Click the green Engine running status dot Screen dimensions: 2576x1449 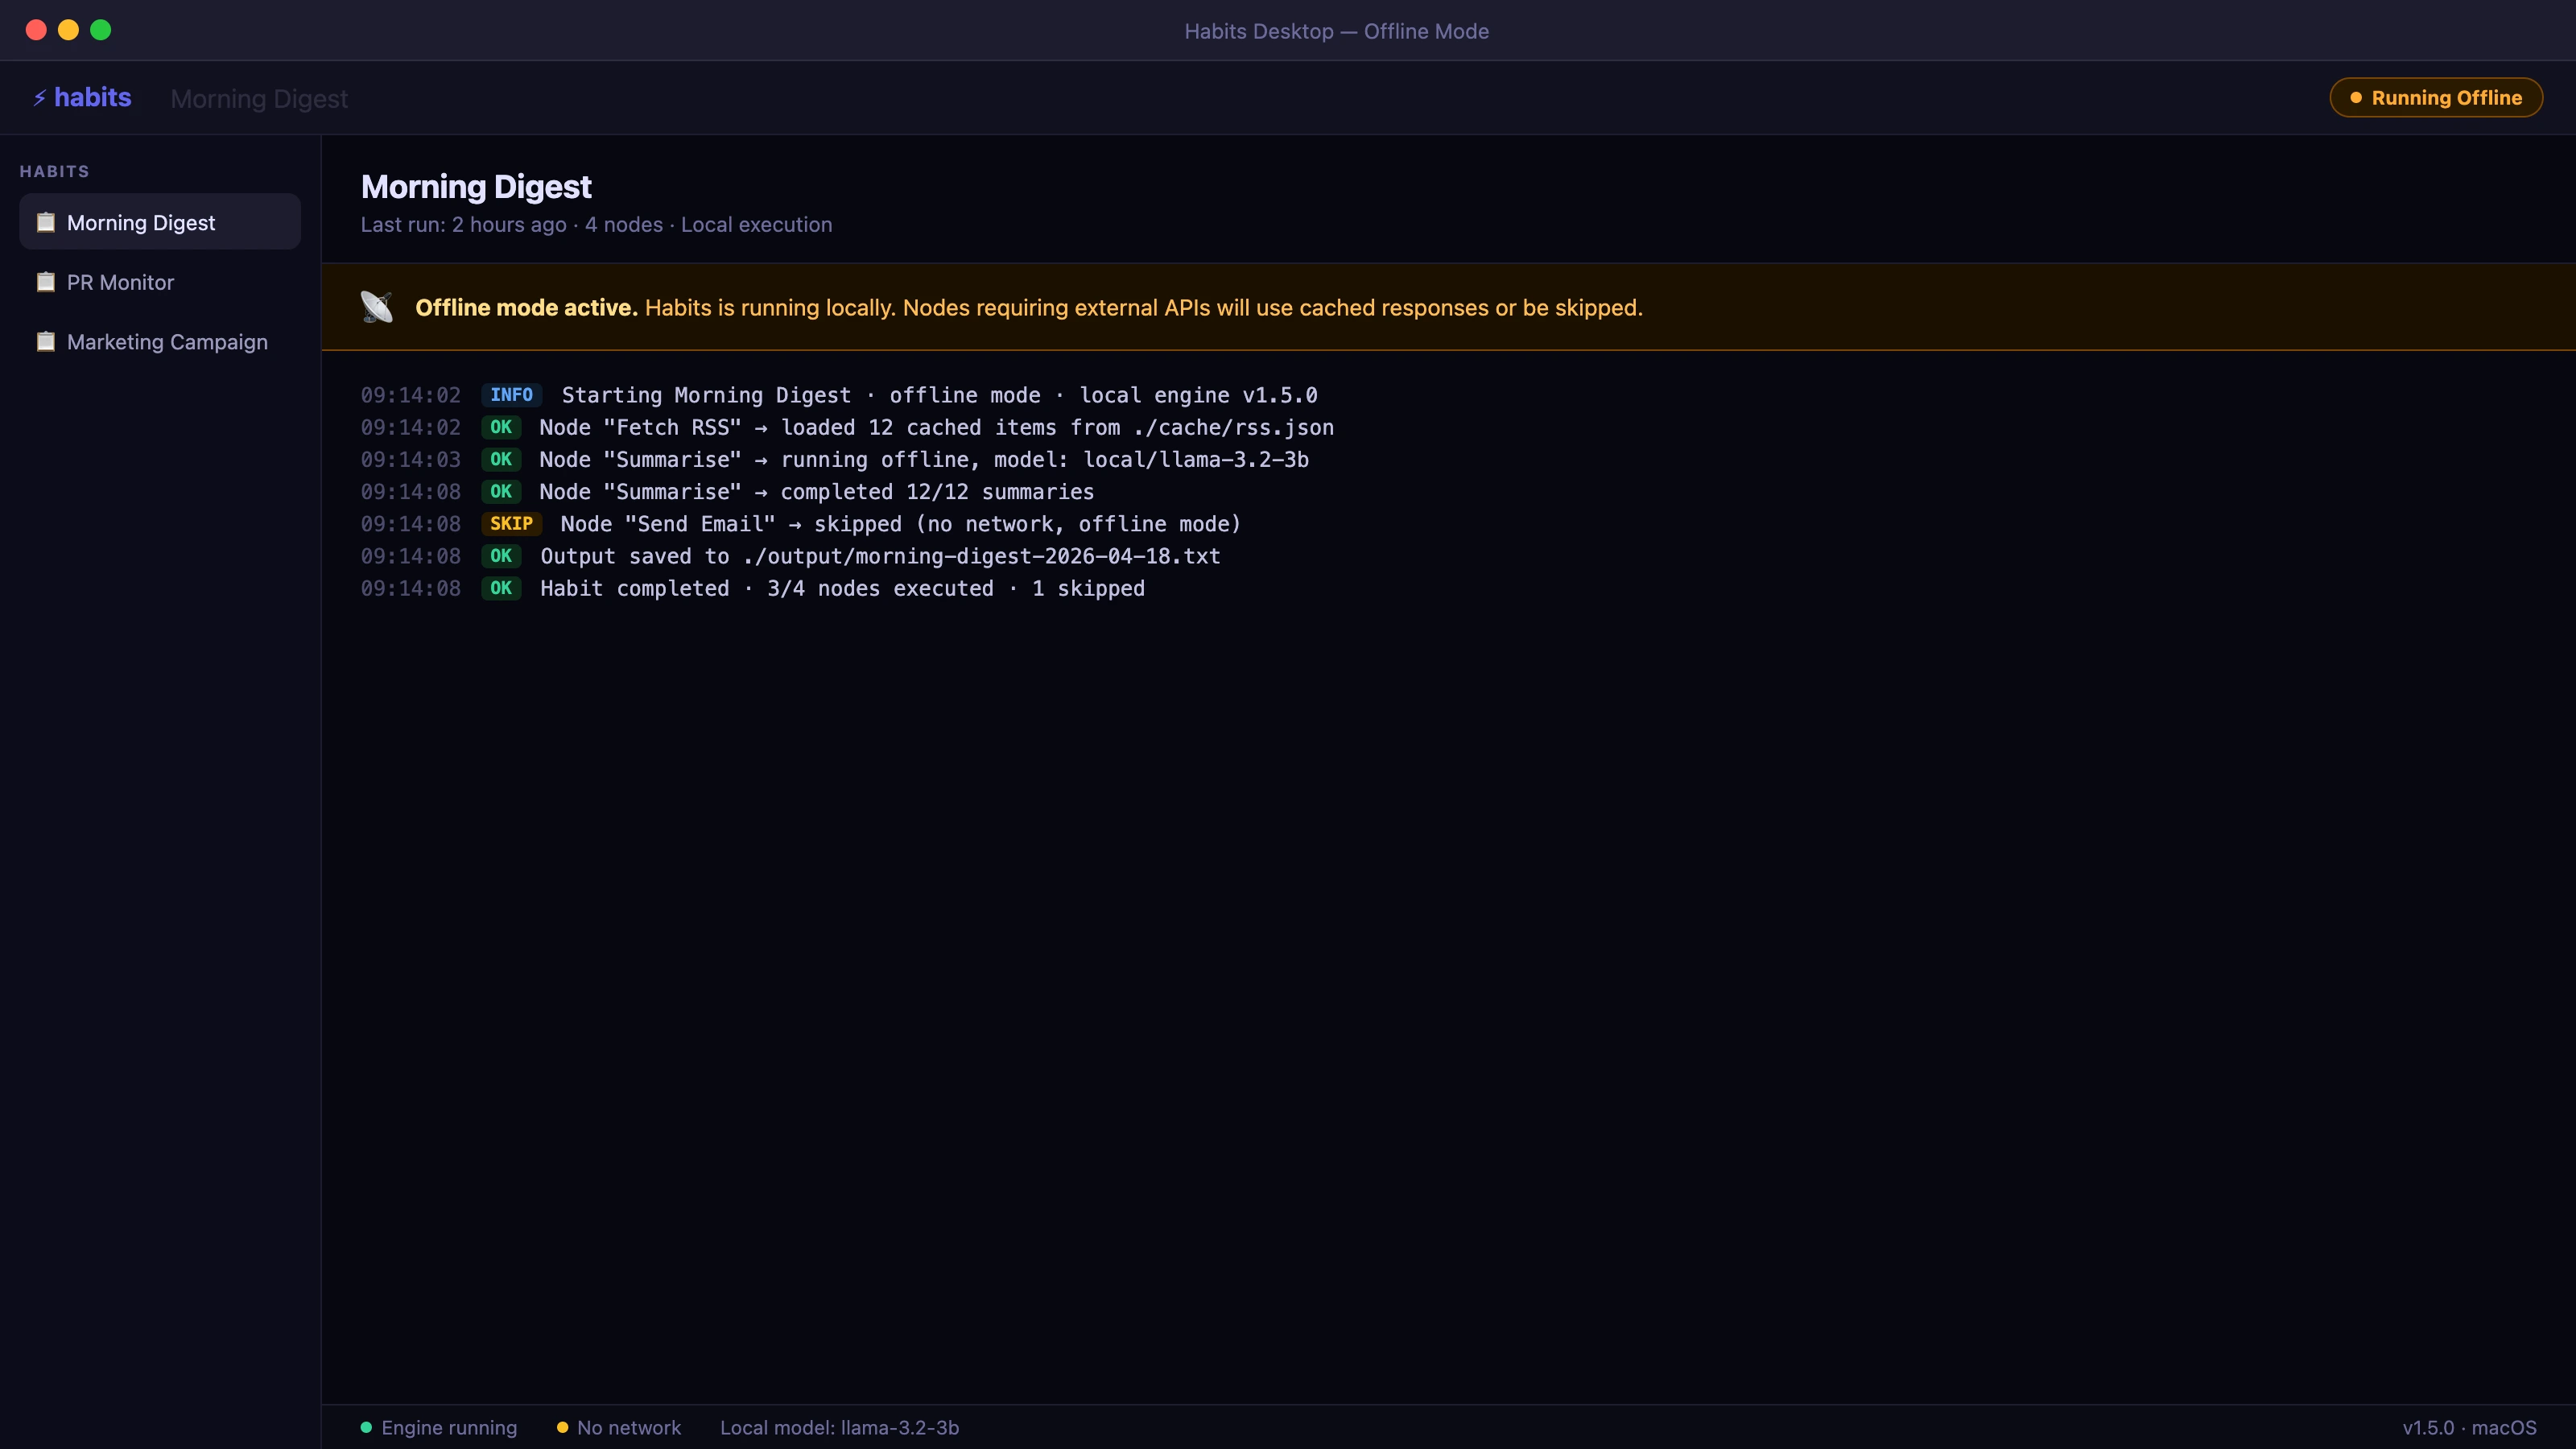coord(366,1427)
